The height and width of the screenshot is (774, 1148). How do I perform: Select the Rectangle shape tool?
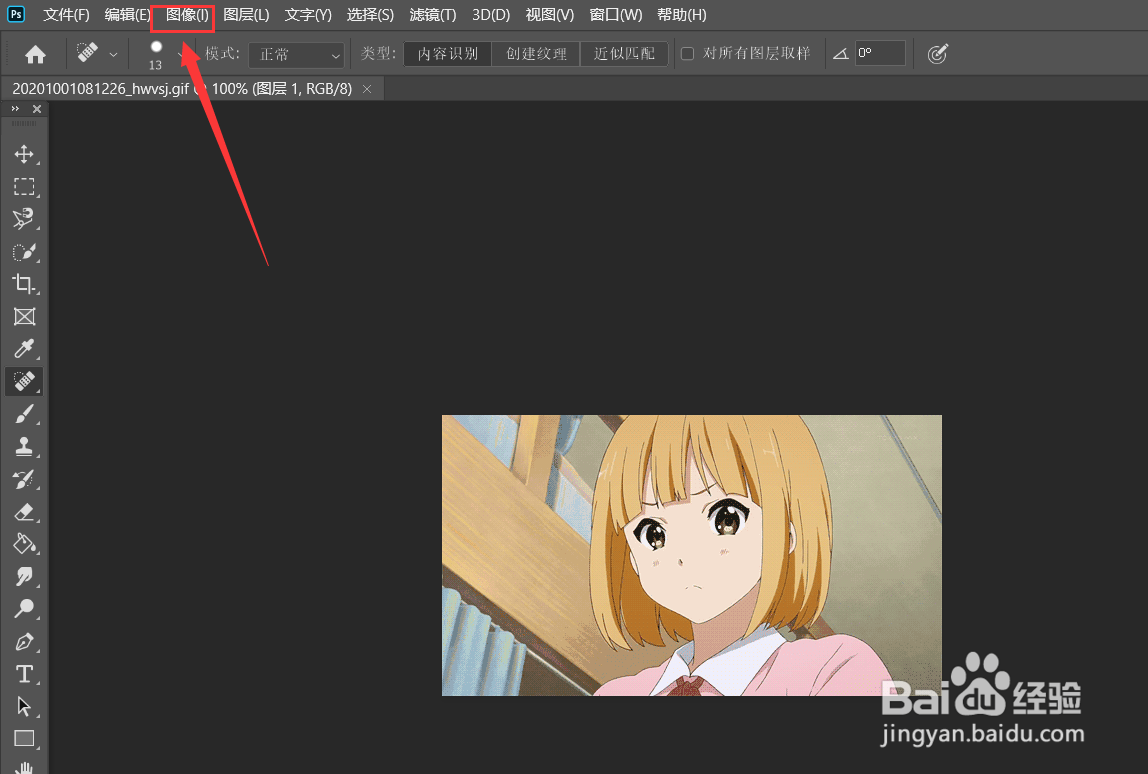24,738
